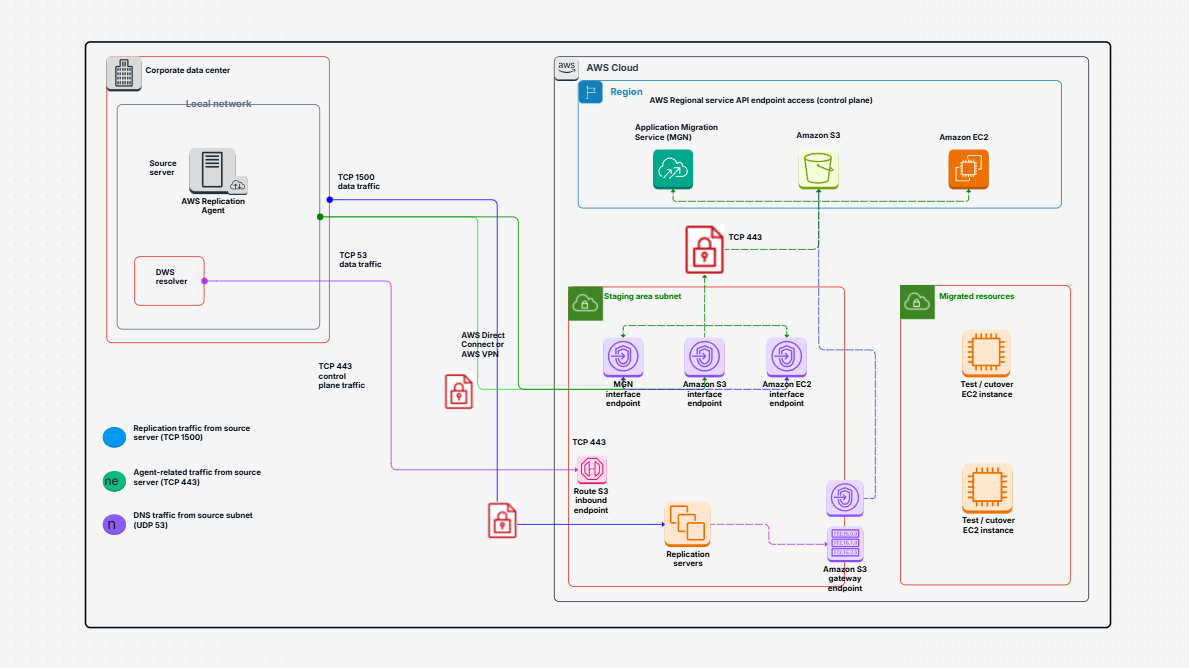Click the blue TCP 1500 connector dot
Screen dimensions: 1189x668
(330, 199)
